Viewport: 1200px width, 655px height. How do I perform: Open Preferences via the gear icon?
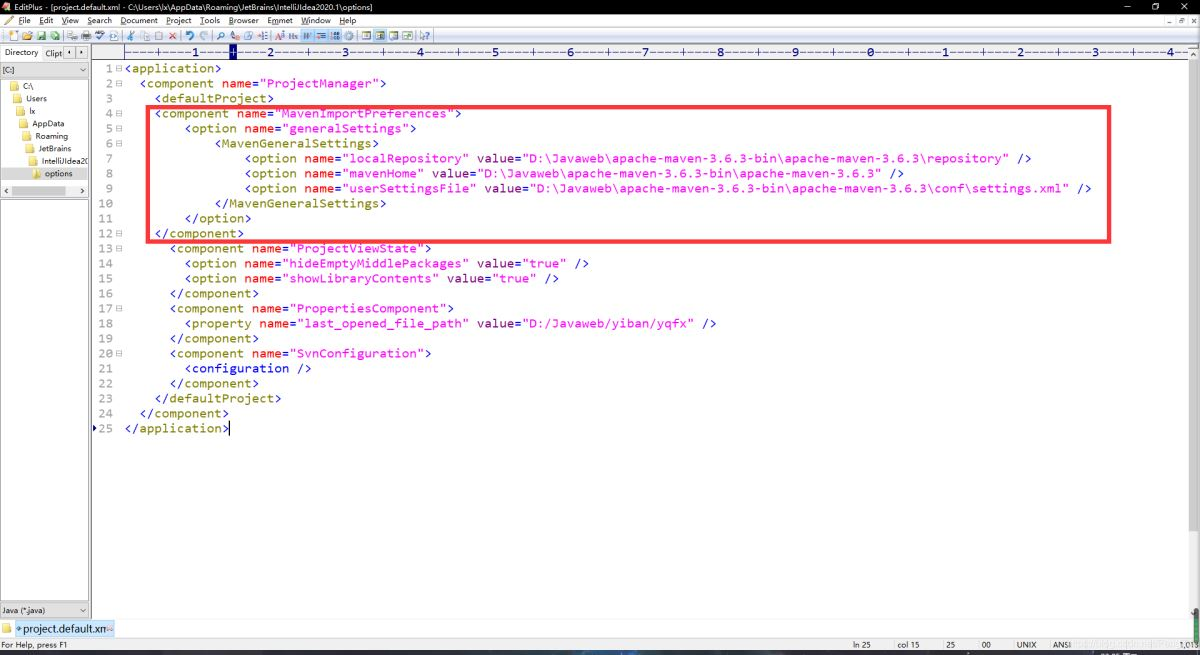pyautogui.click(x=349, y=36)
